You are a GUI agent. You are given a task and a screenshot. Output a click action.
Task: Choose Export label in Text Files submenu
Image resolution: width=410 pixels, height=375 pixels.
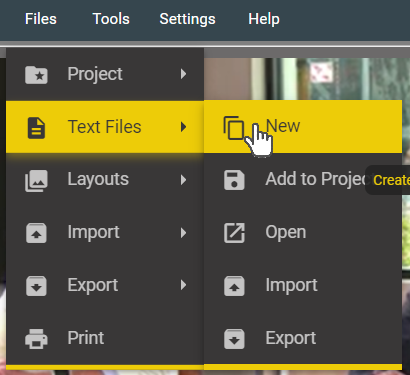[x=291, y=338]
